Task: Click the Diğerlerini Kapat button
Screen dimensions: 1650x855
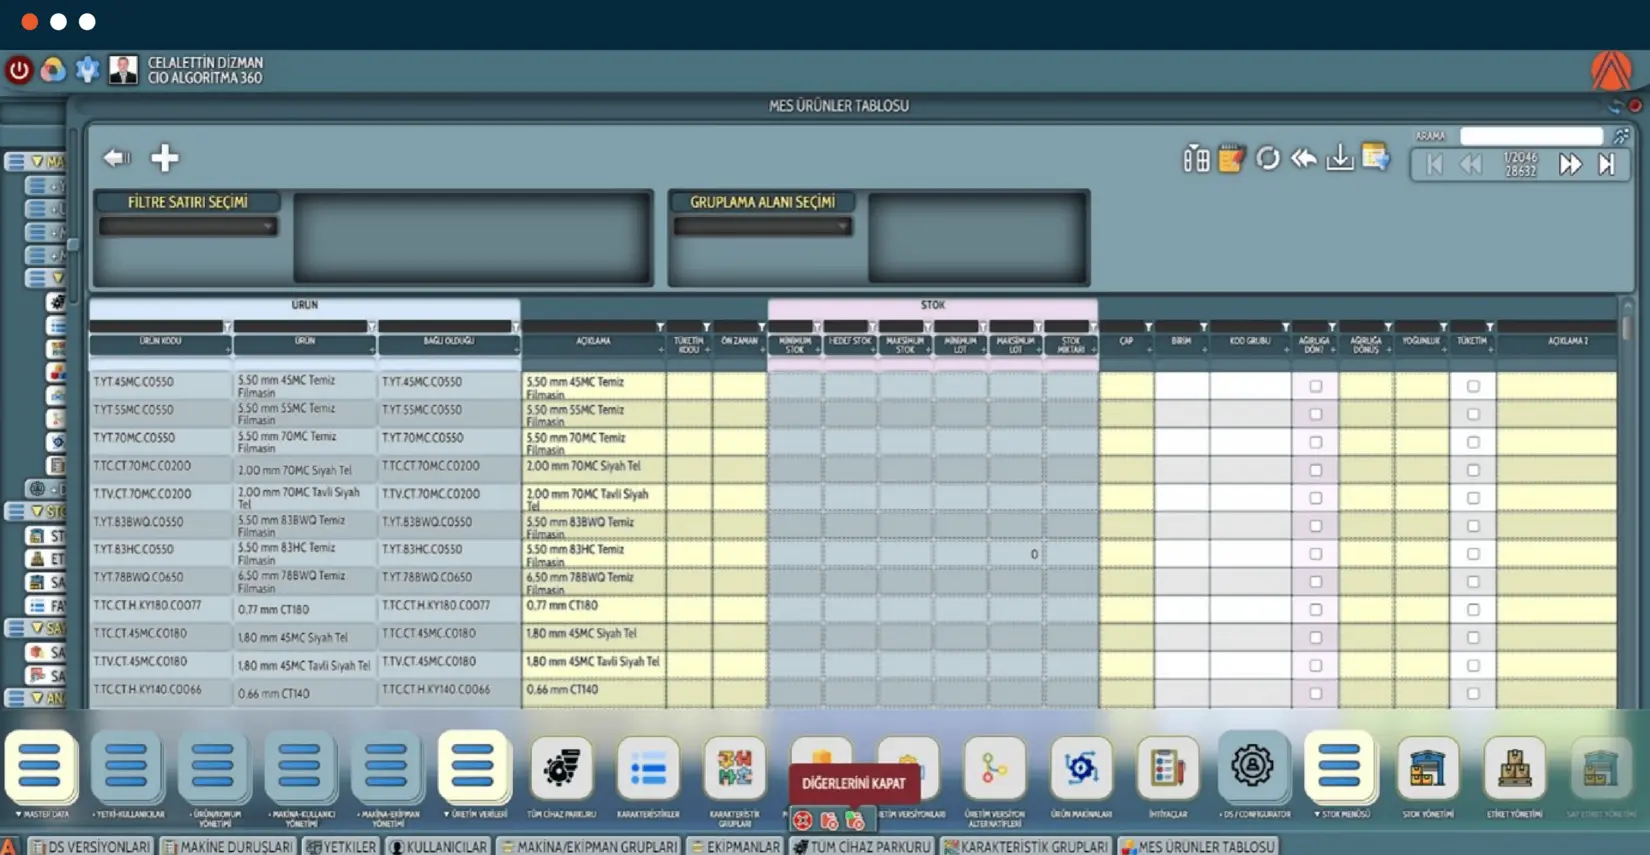Action: [853, 783]
